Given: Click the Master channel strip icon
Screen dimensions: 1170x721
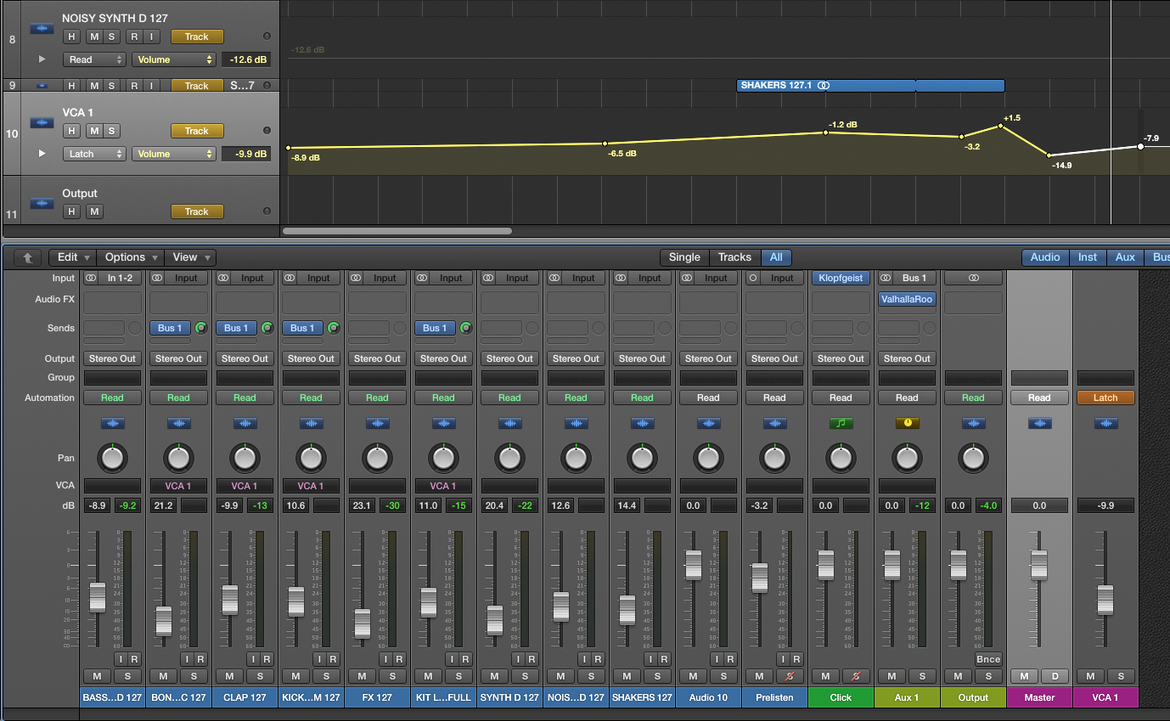Looking at the screenshot, I should click(1039, 423).
